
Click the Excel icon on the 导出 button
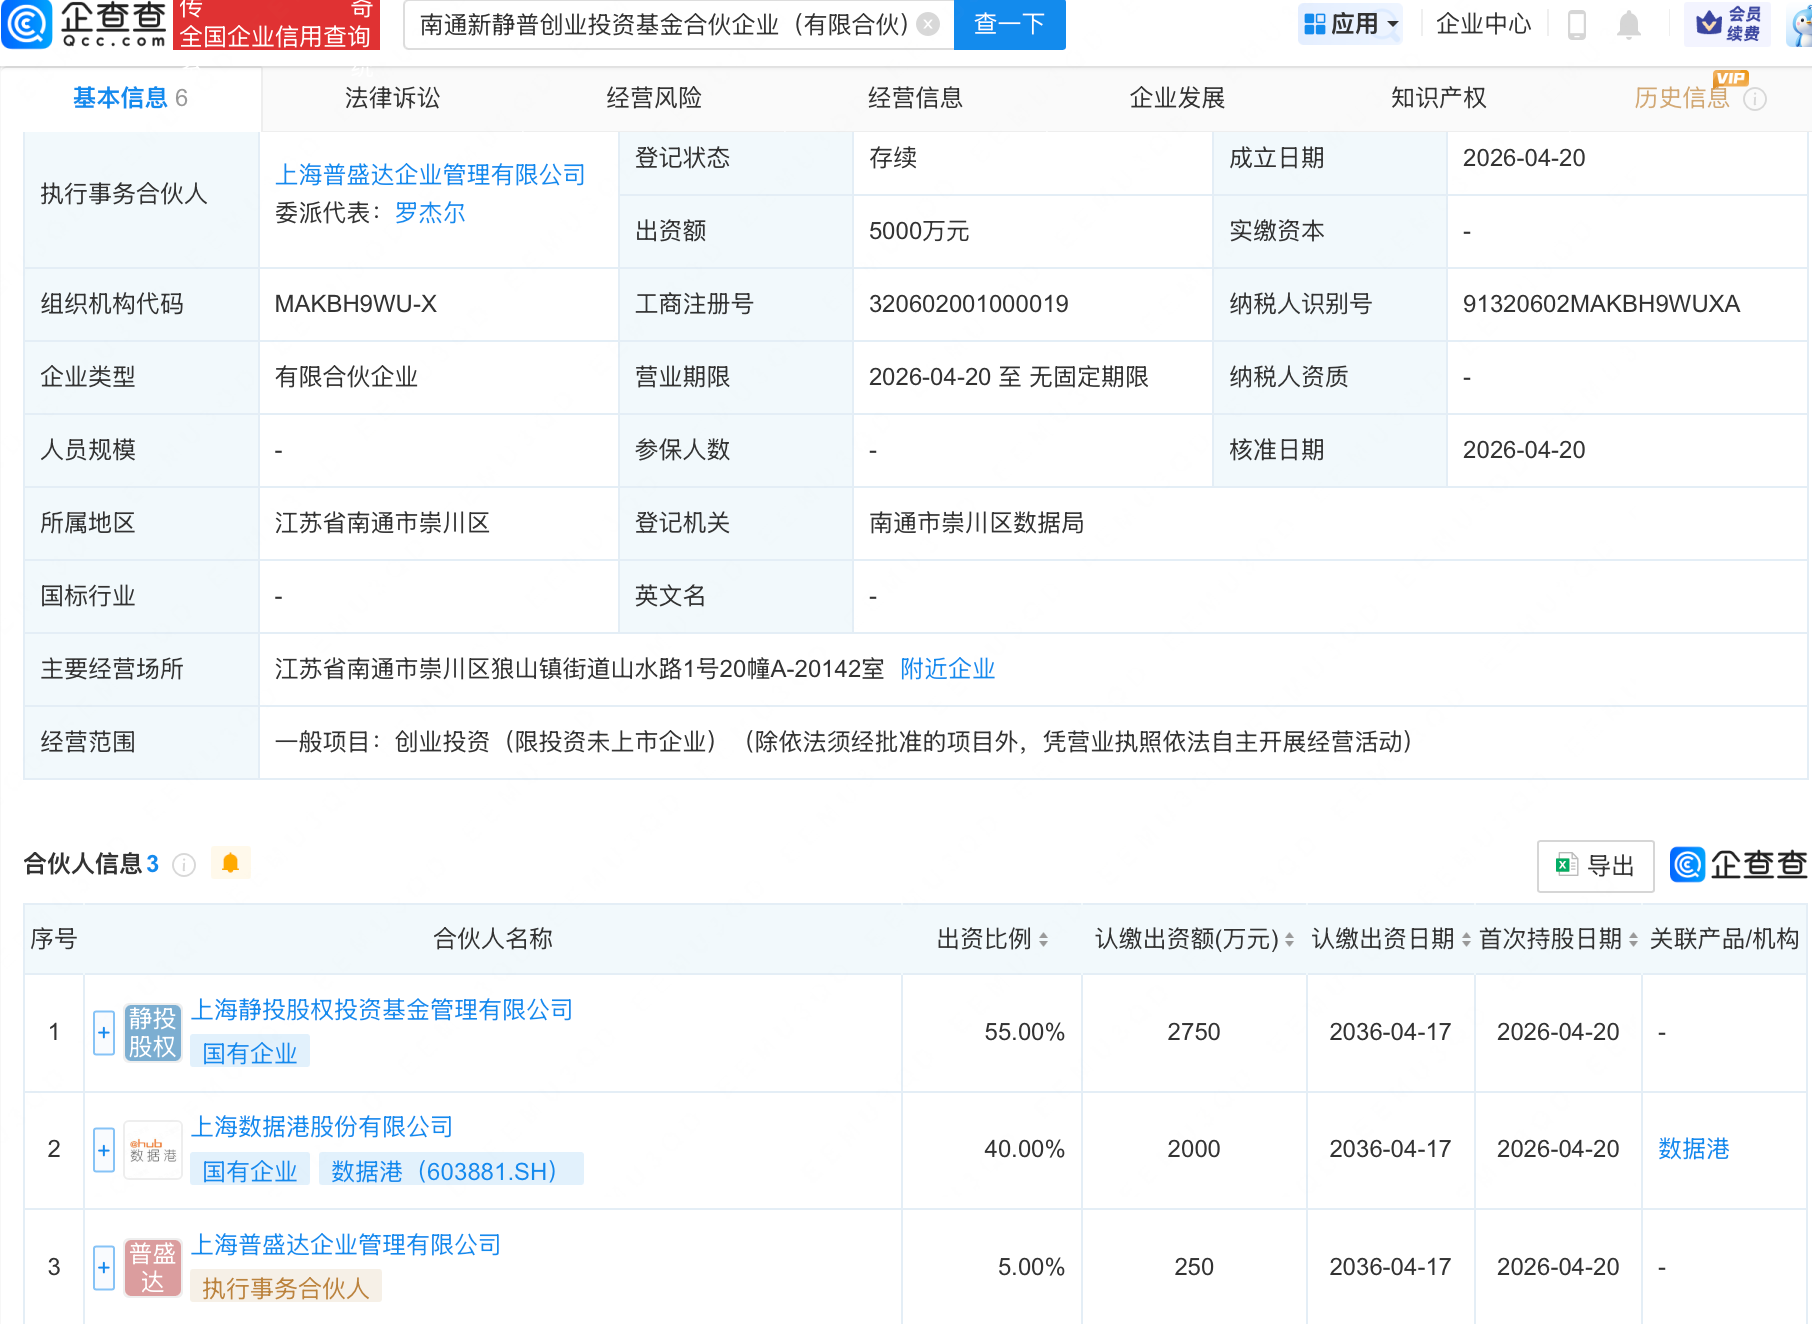click(x=1566, y=866)
